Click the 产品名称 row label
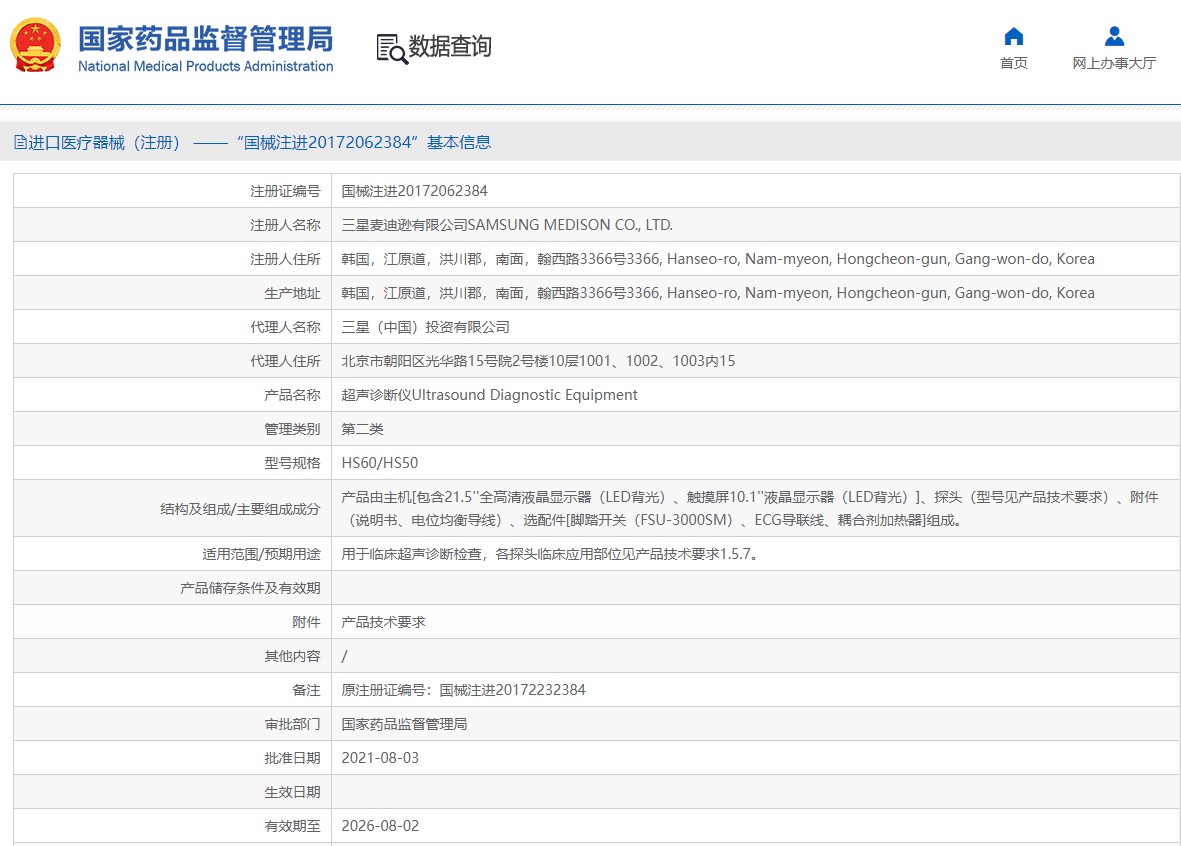Image resolution: width=1181 pixels, height=846 pixels. [x=292, y=395]
